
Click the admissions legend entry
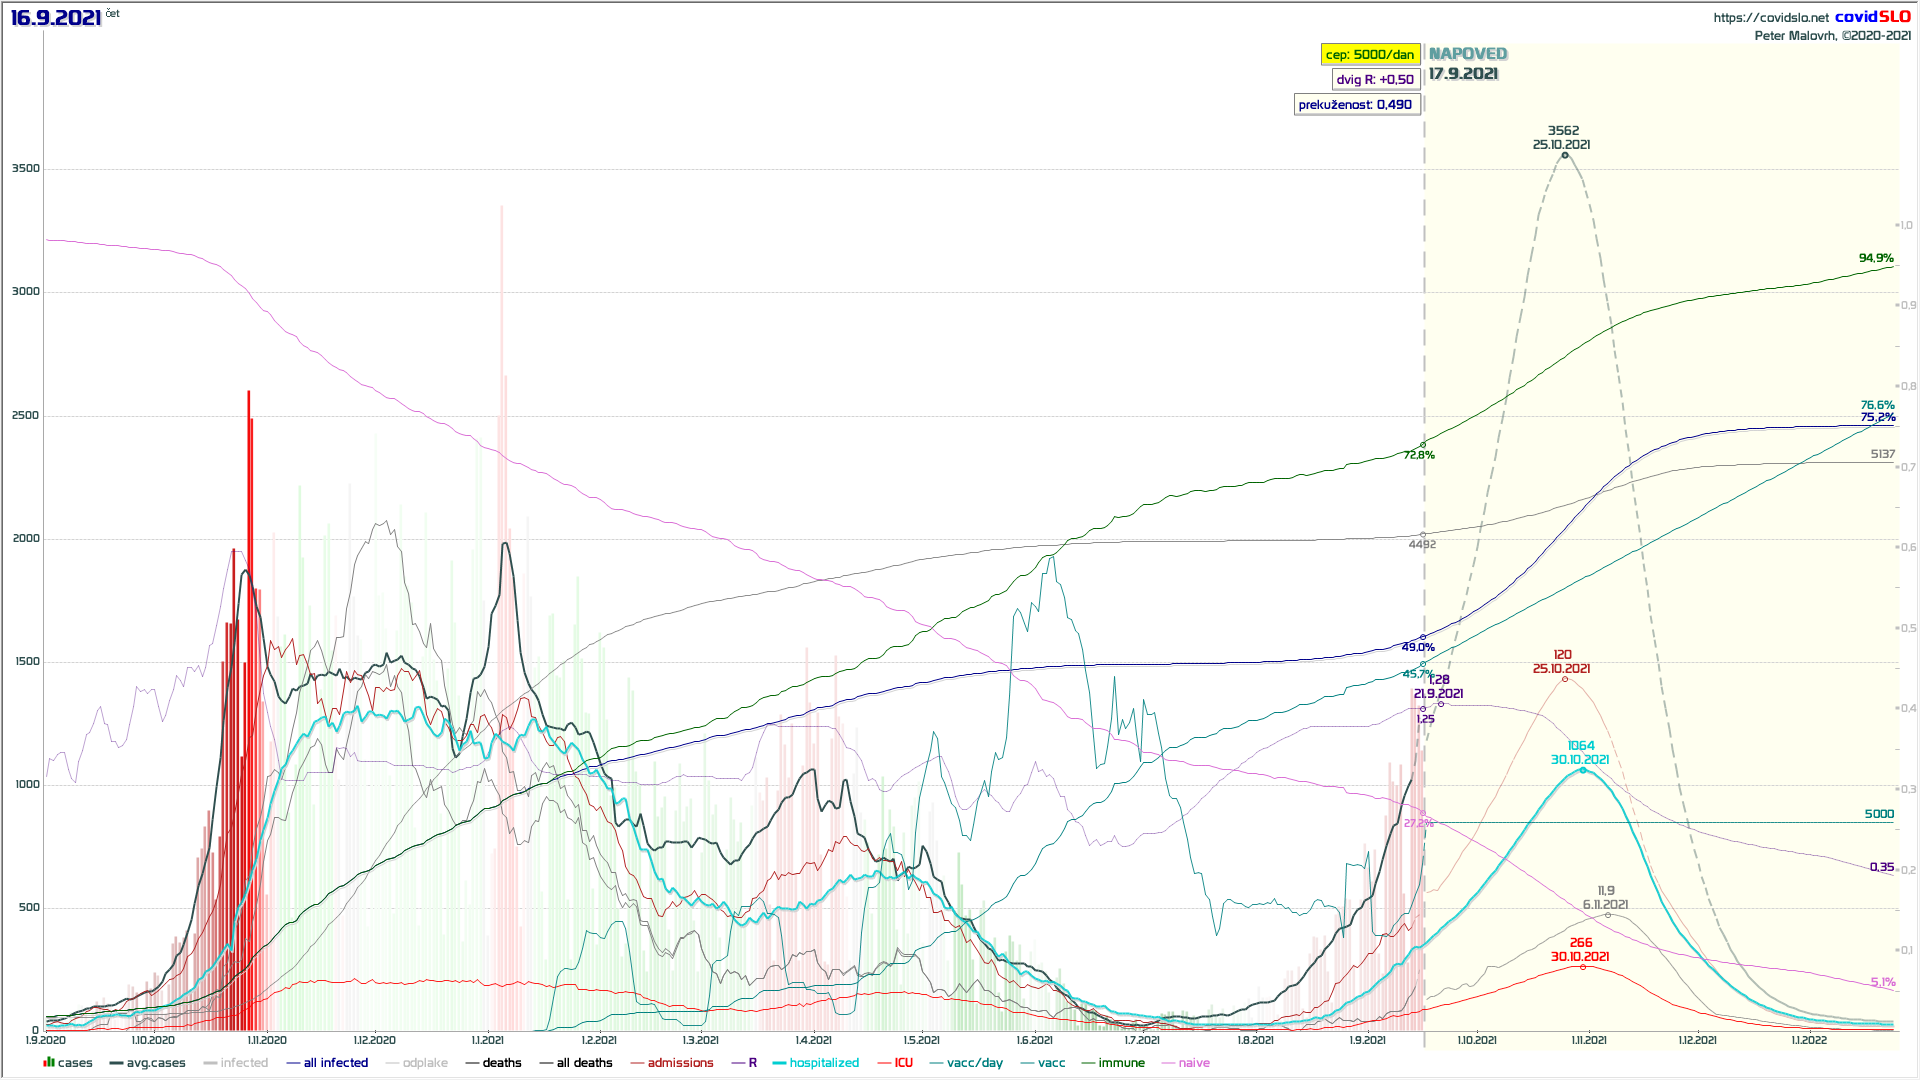[x=680, y=1063]
